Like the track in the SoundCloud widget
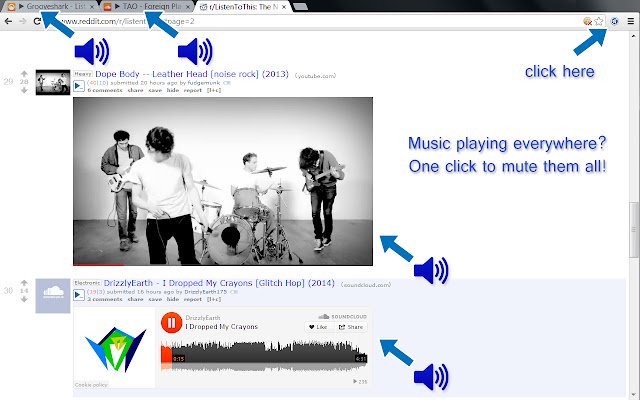This screenshot has height=400, width=640. click(318, 327)
